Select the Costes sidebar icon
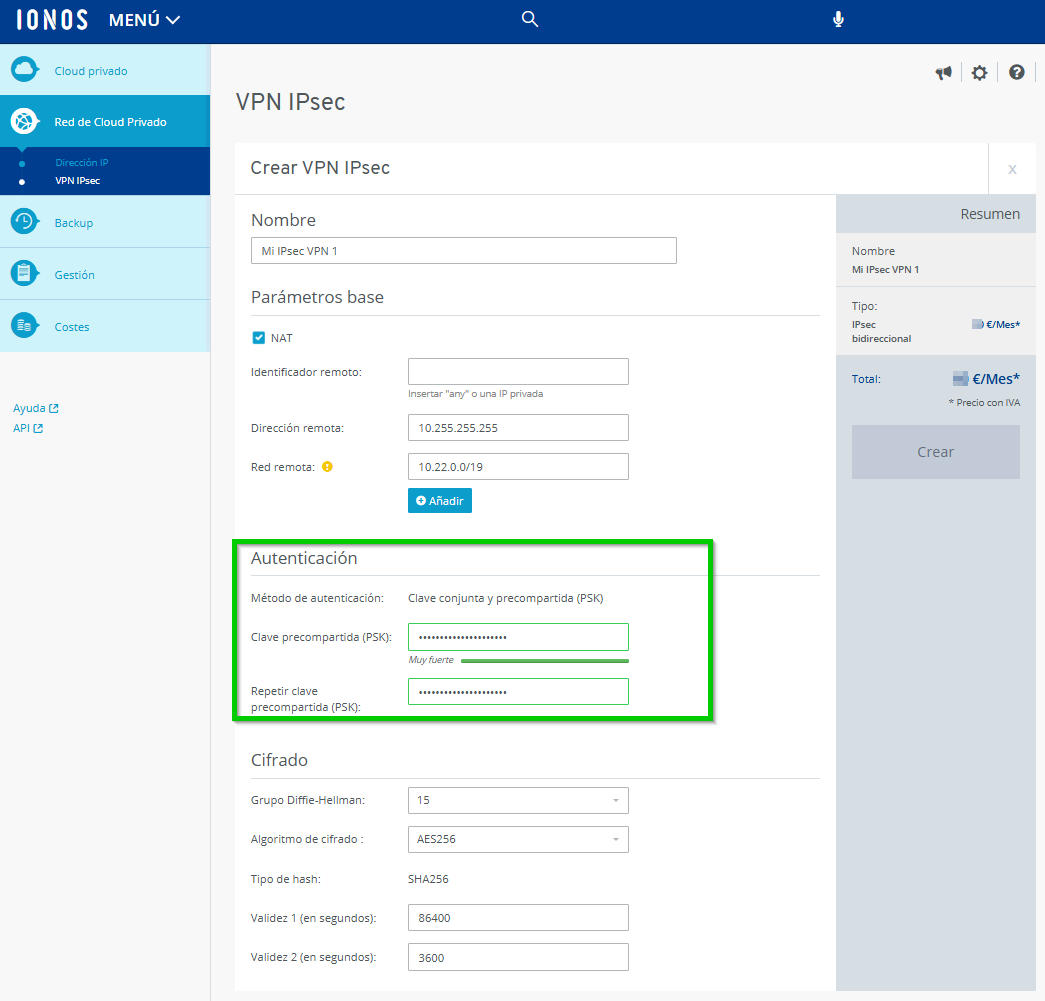This screenshot has height=1001, width=1045. (26, 326)
